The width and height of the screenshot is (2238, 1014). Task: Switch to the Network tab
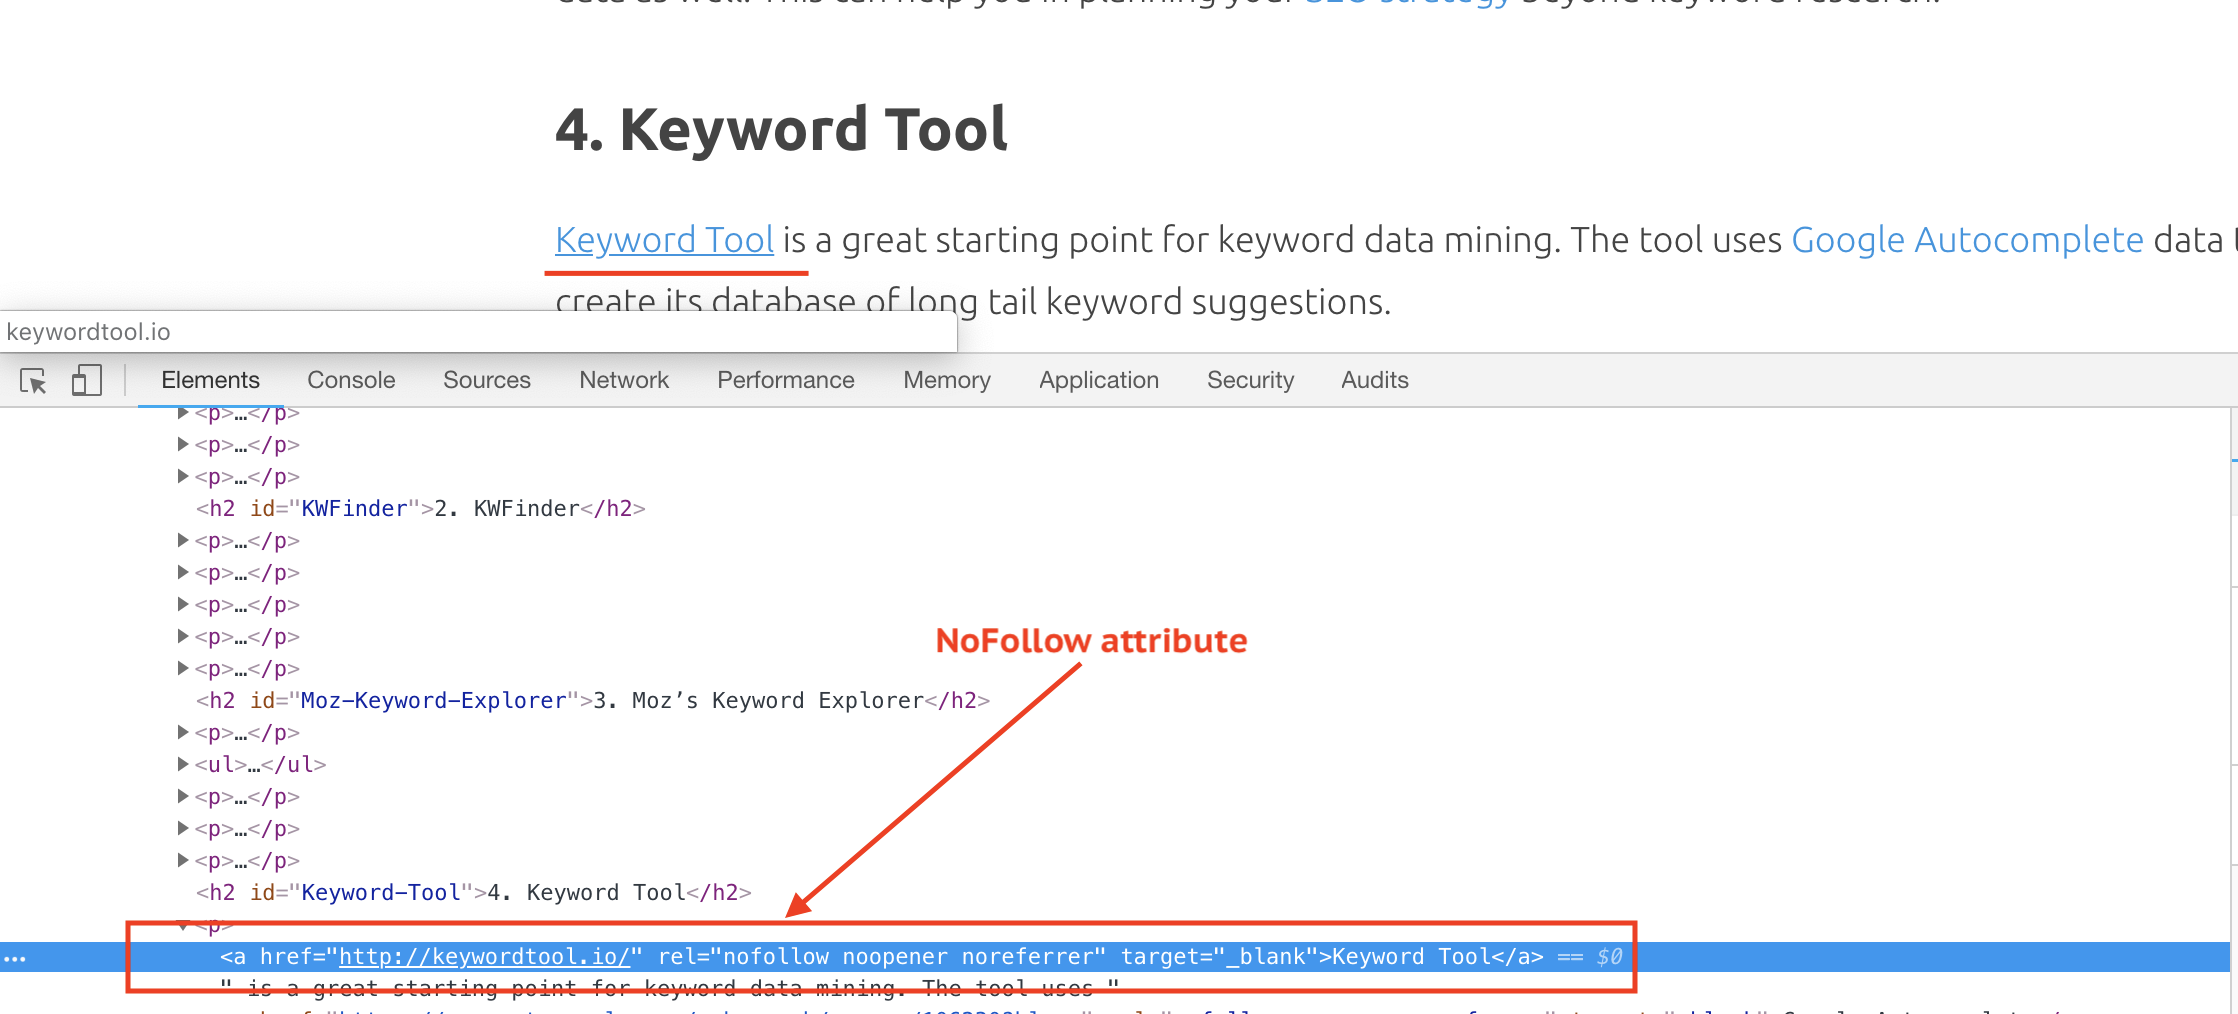pos(624,380)
